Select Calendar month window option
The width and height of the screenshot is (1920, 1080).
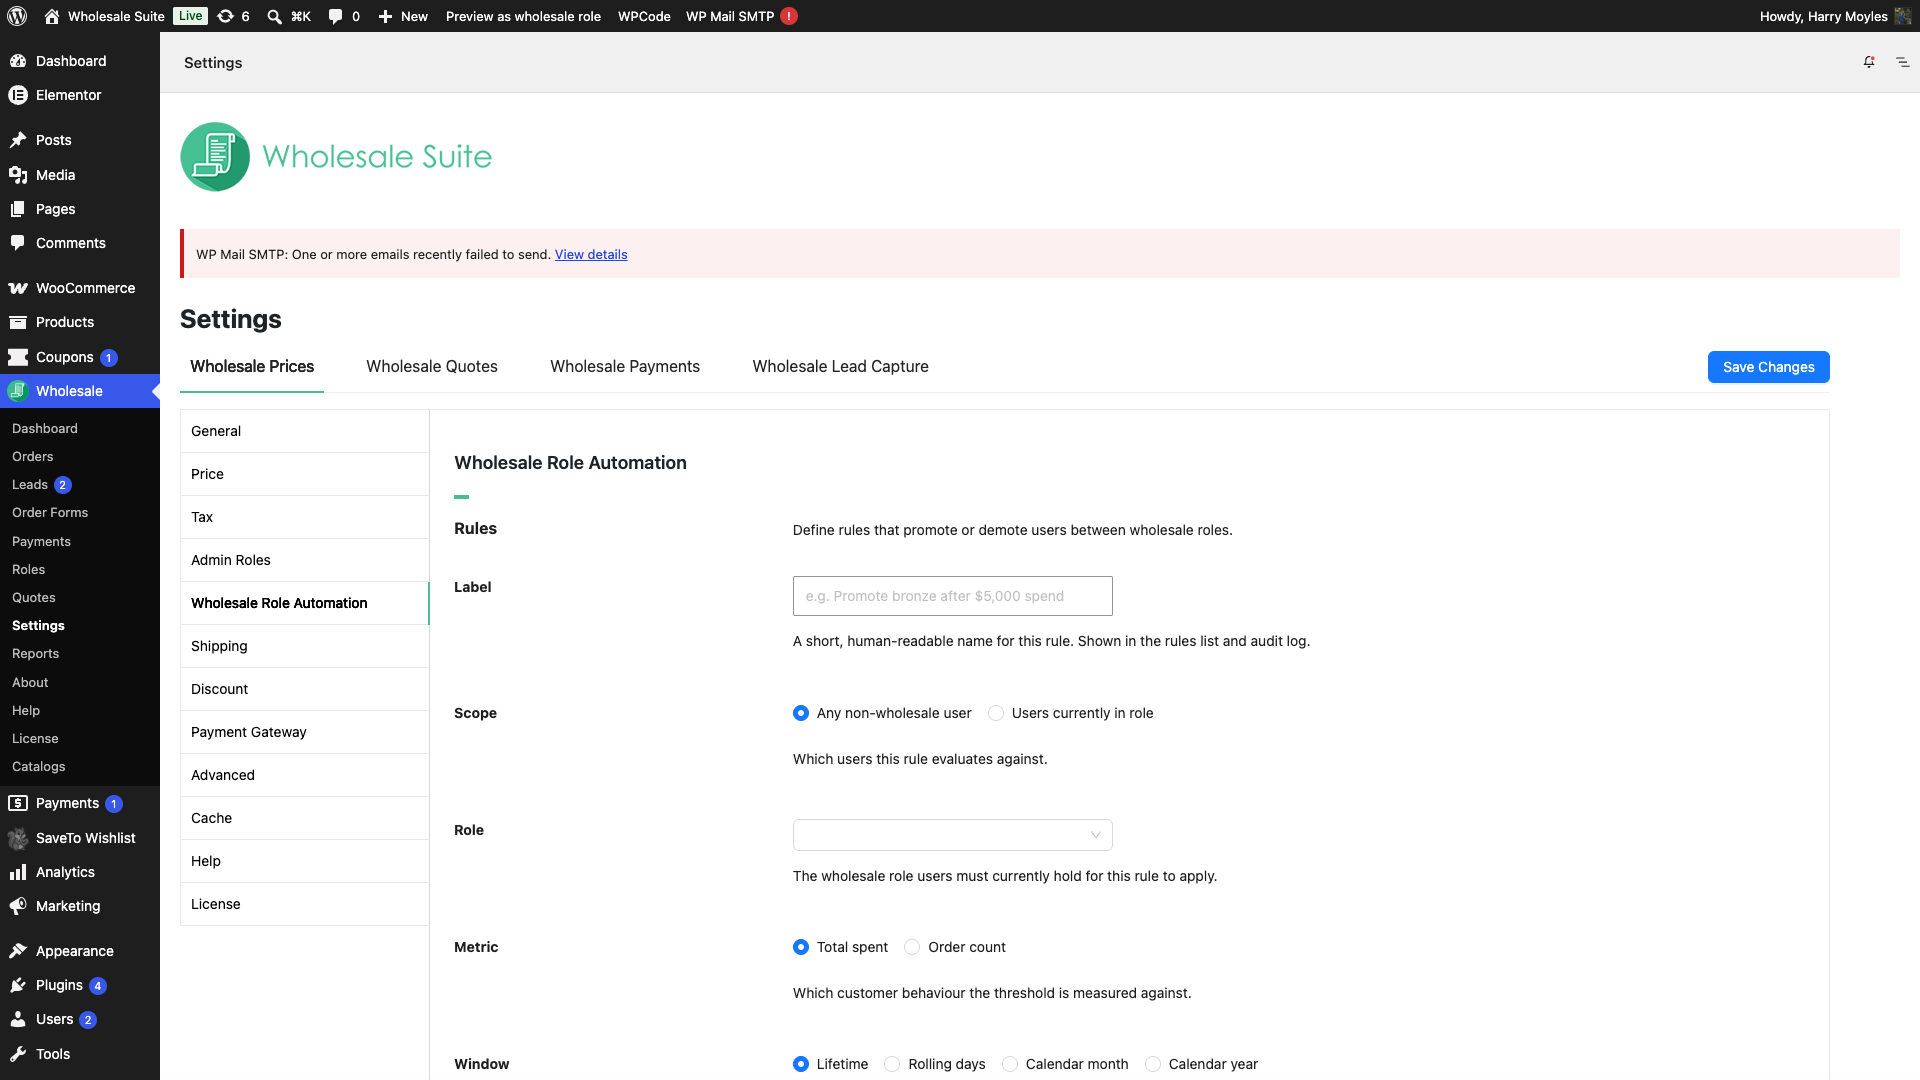tap(1010, 1064)
